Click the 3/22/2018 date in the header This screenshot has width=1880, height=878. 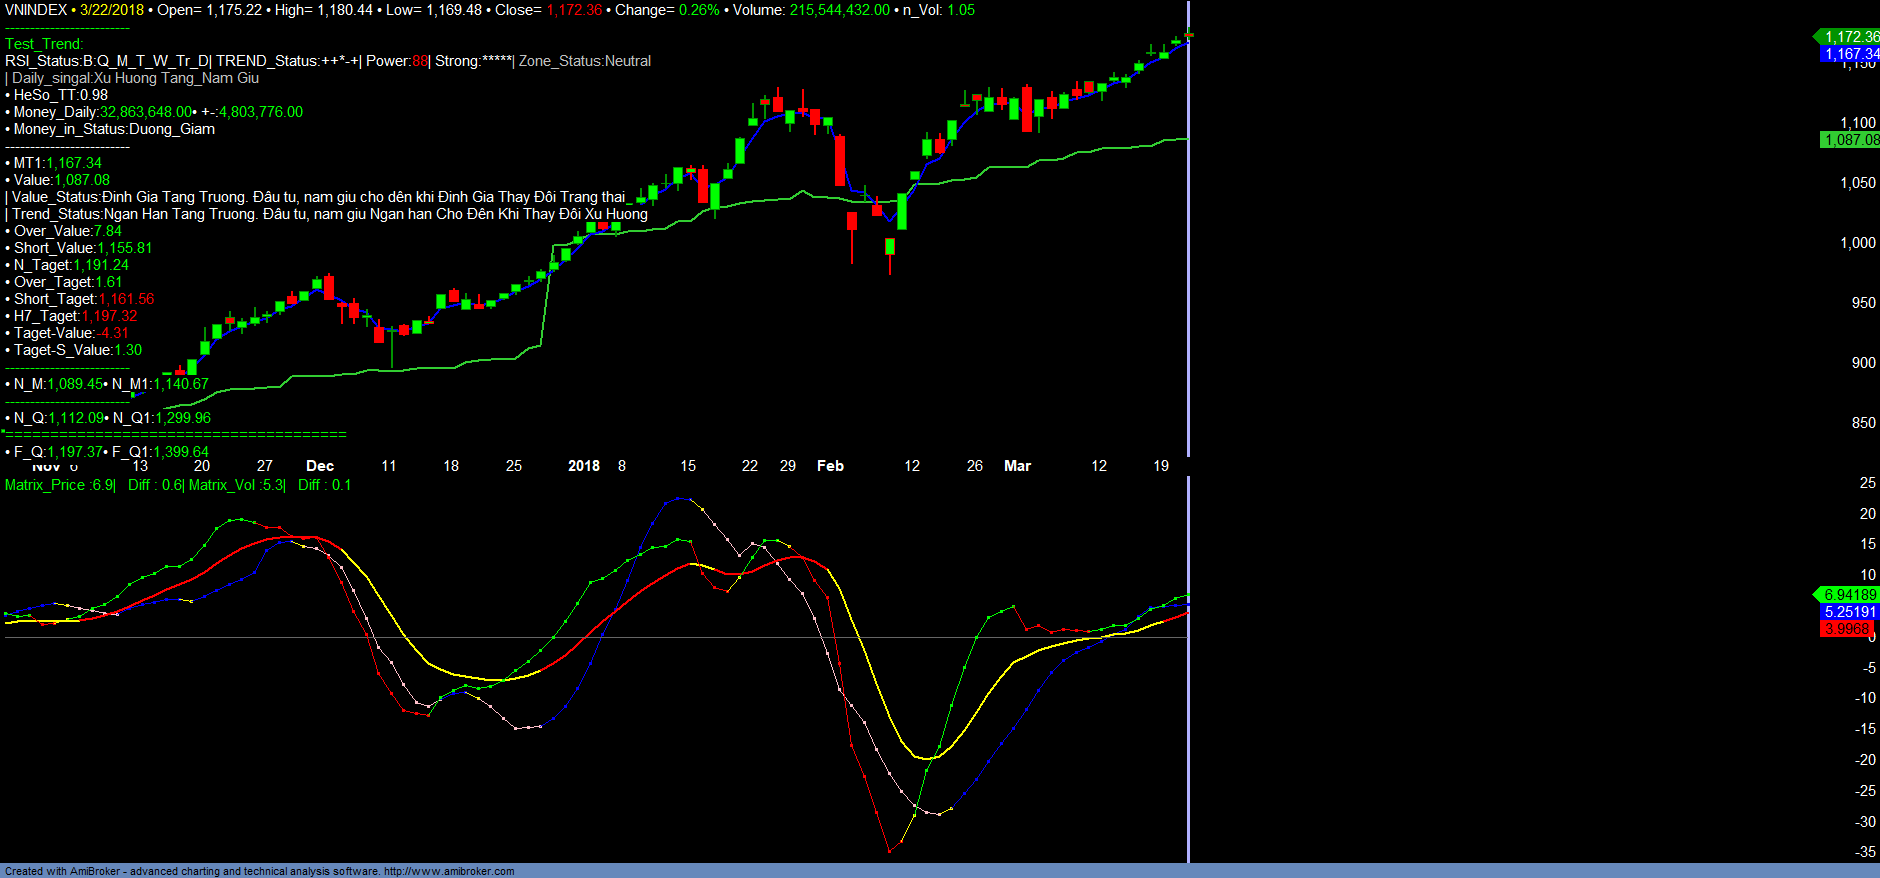(x=112, y=10)
